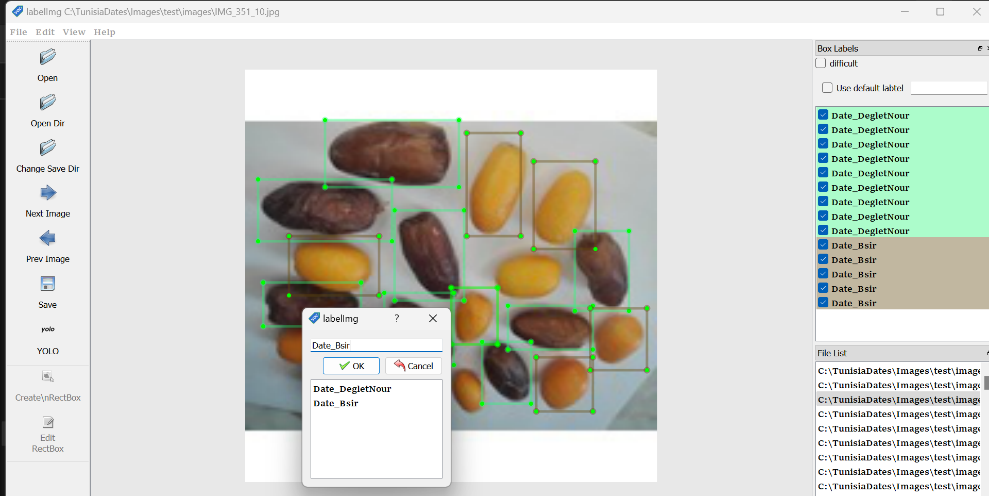Undock the Box Labels panel with its float icon
The height and width of the screenshot is (496, 989).
tap(980, 49)
